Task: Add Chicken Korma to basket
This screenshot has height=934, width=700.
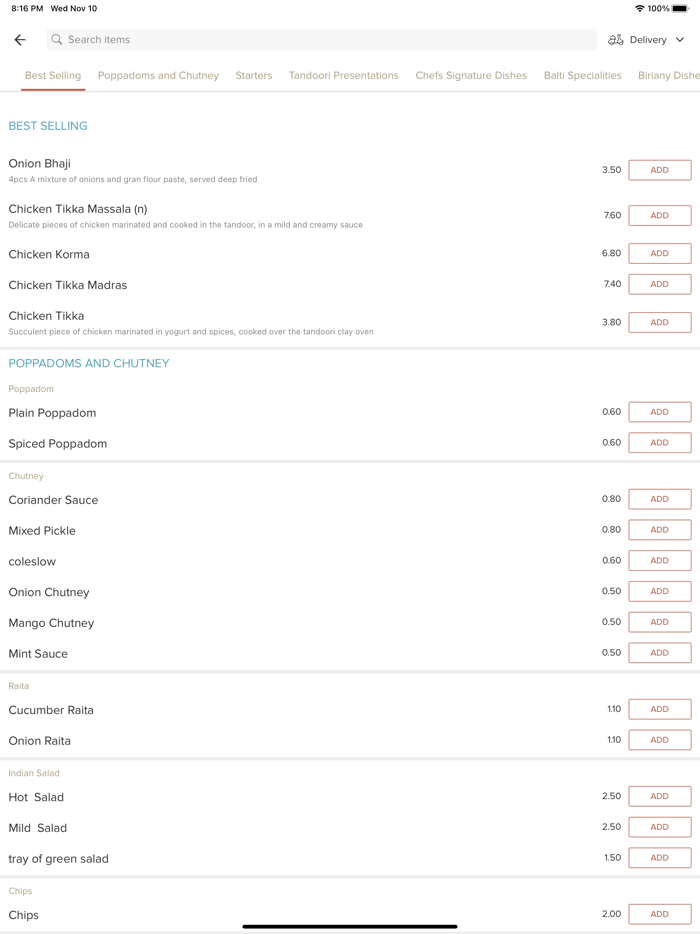Action: click(659, 253)
